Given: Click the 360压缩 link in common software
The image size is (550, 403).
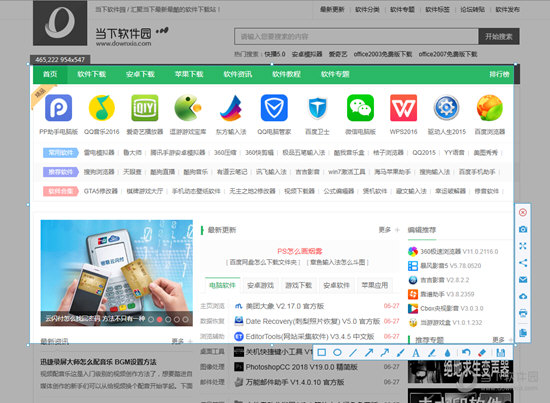Looking at the screenshot, I should tap(225, 153).
